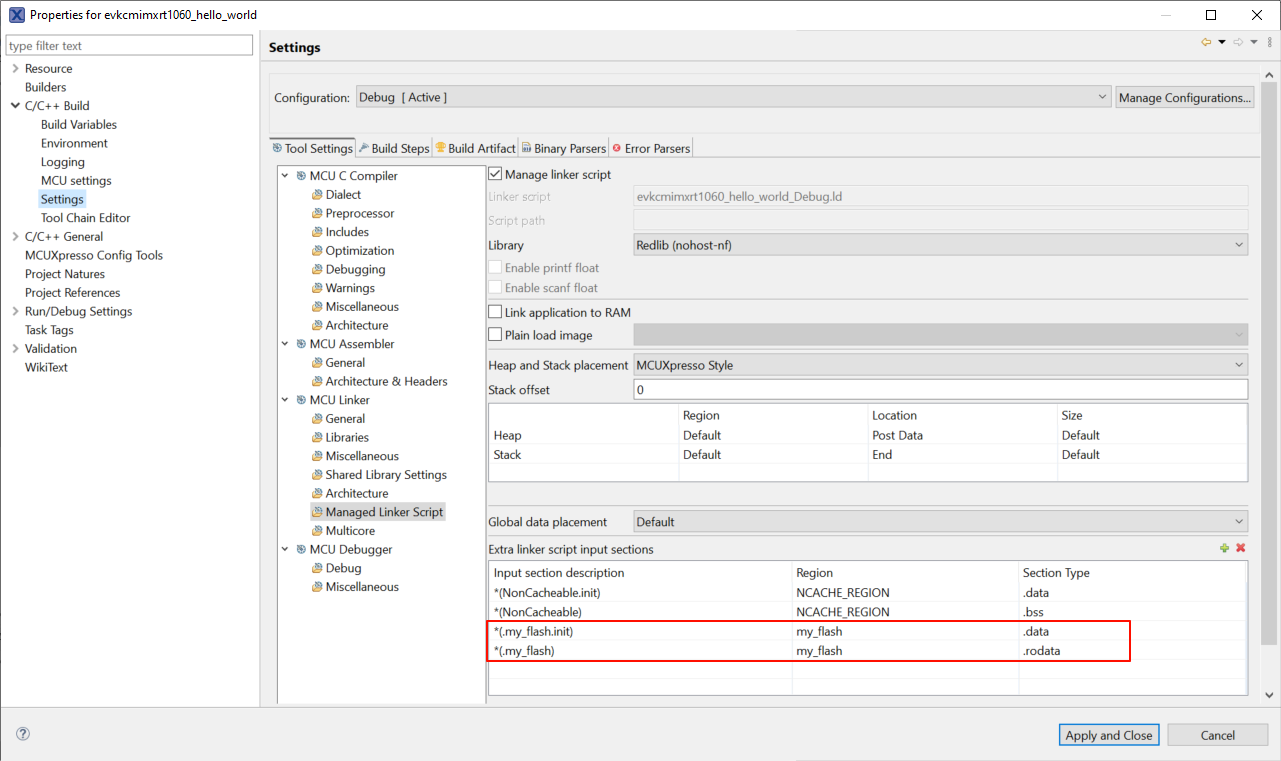
Task: Click the Stack offset input field
Action: coord(940,389)
